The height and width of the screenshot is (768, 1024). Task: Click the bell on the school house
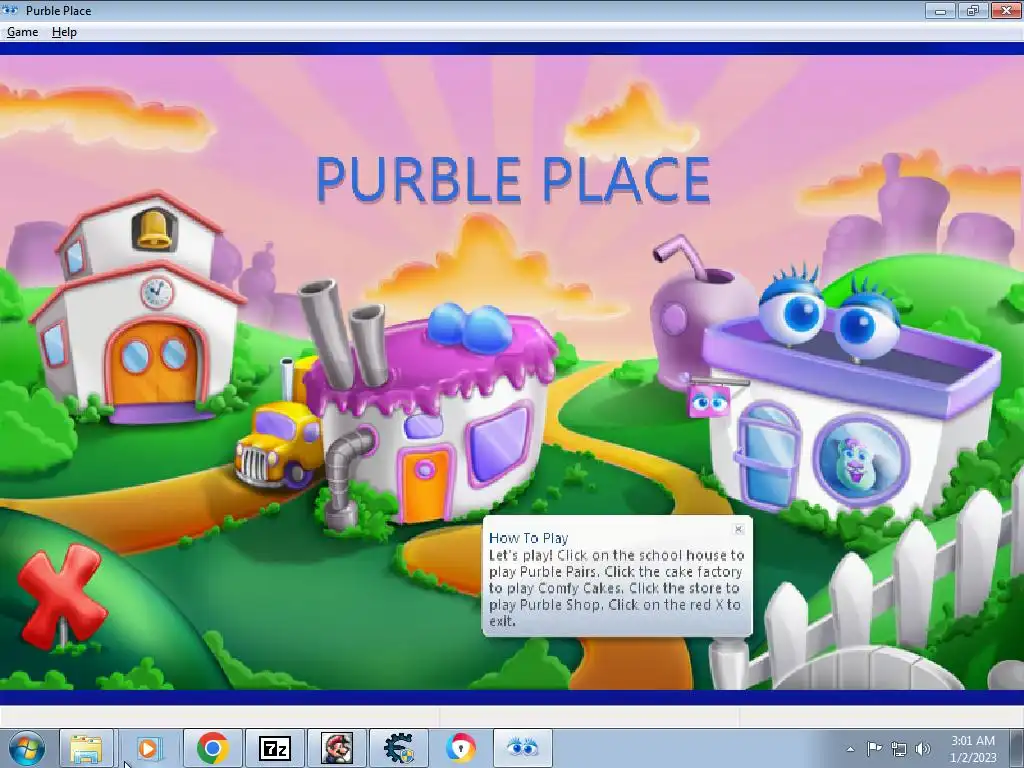point(154,230)
